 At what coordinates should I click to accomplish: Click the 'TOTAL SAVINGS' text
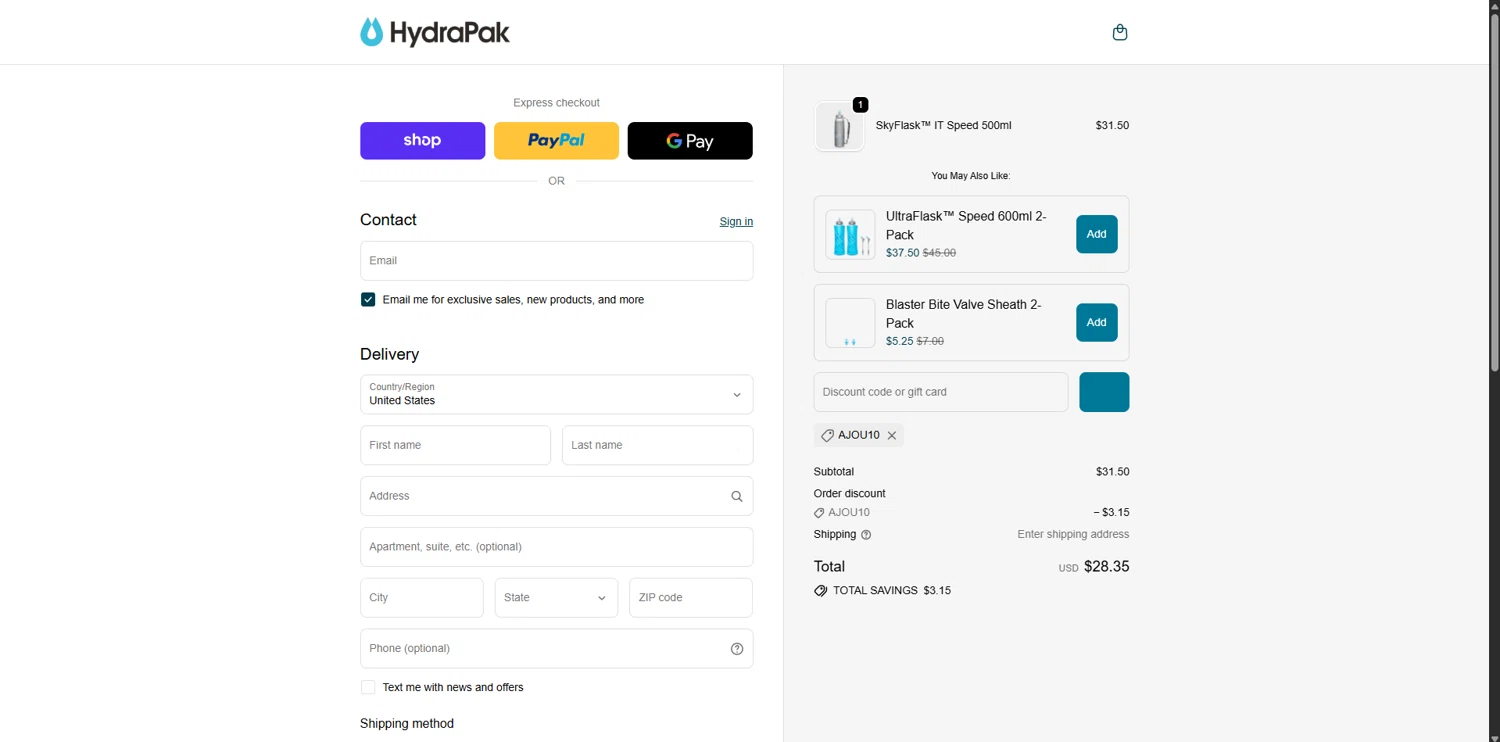(875, 591)
